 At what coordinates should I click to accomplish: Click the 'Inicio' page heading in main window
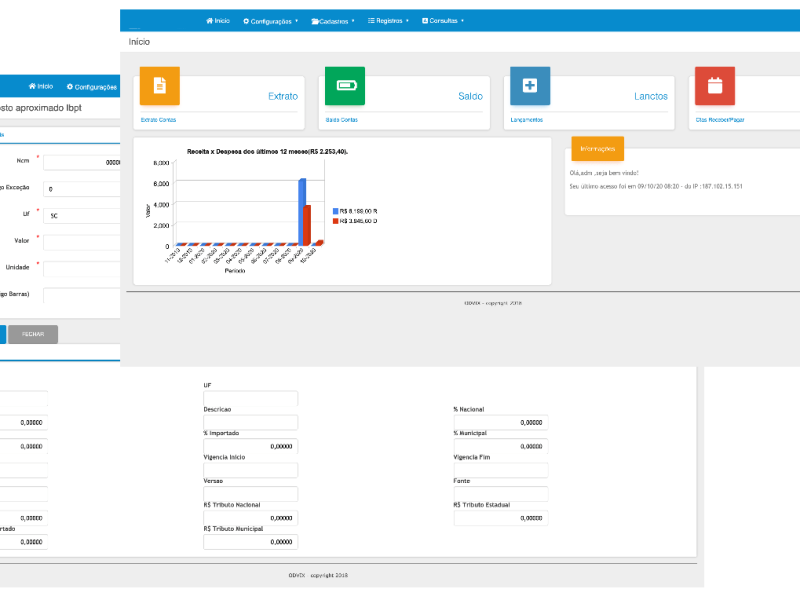[139, 42]
